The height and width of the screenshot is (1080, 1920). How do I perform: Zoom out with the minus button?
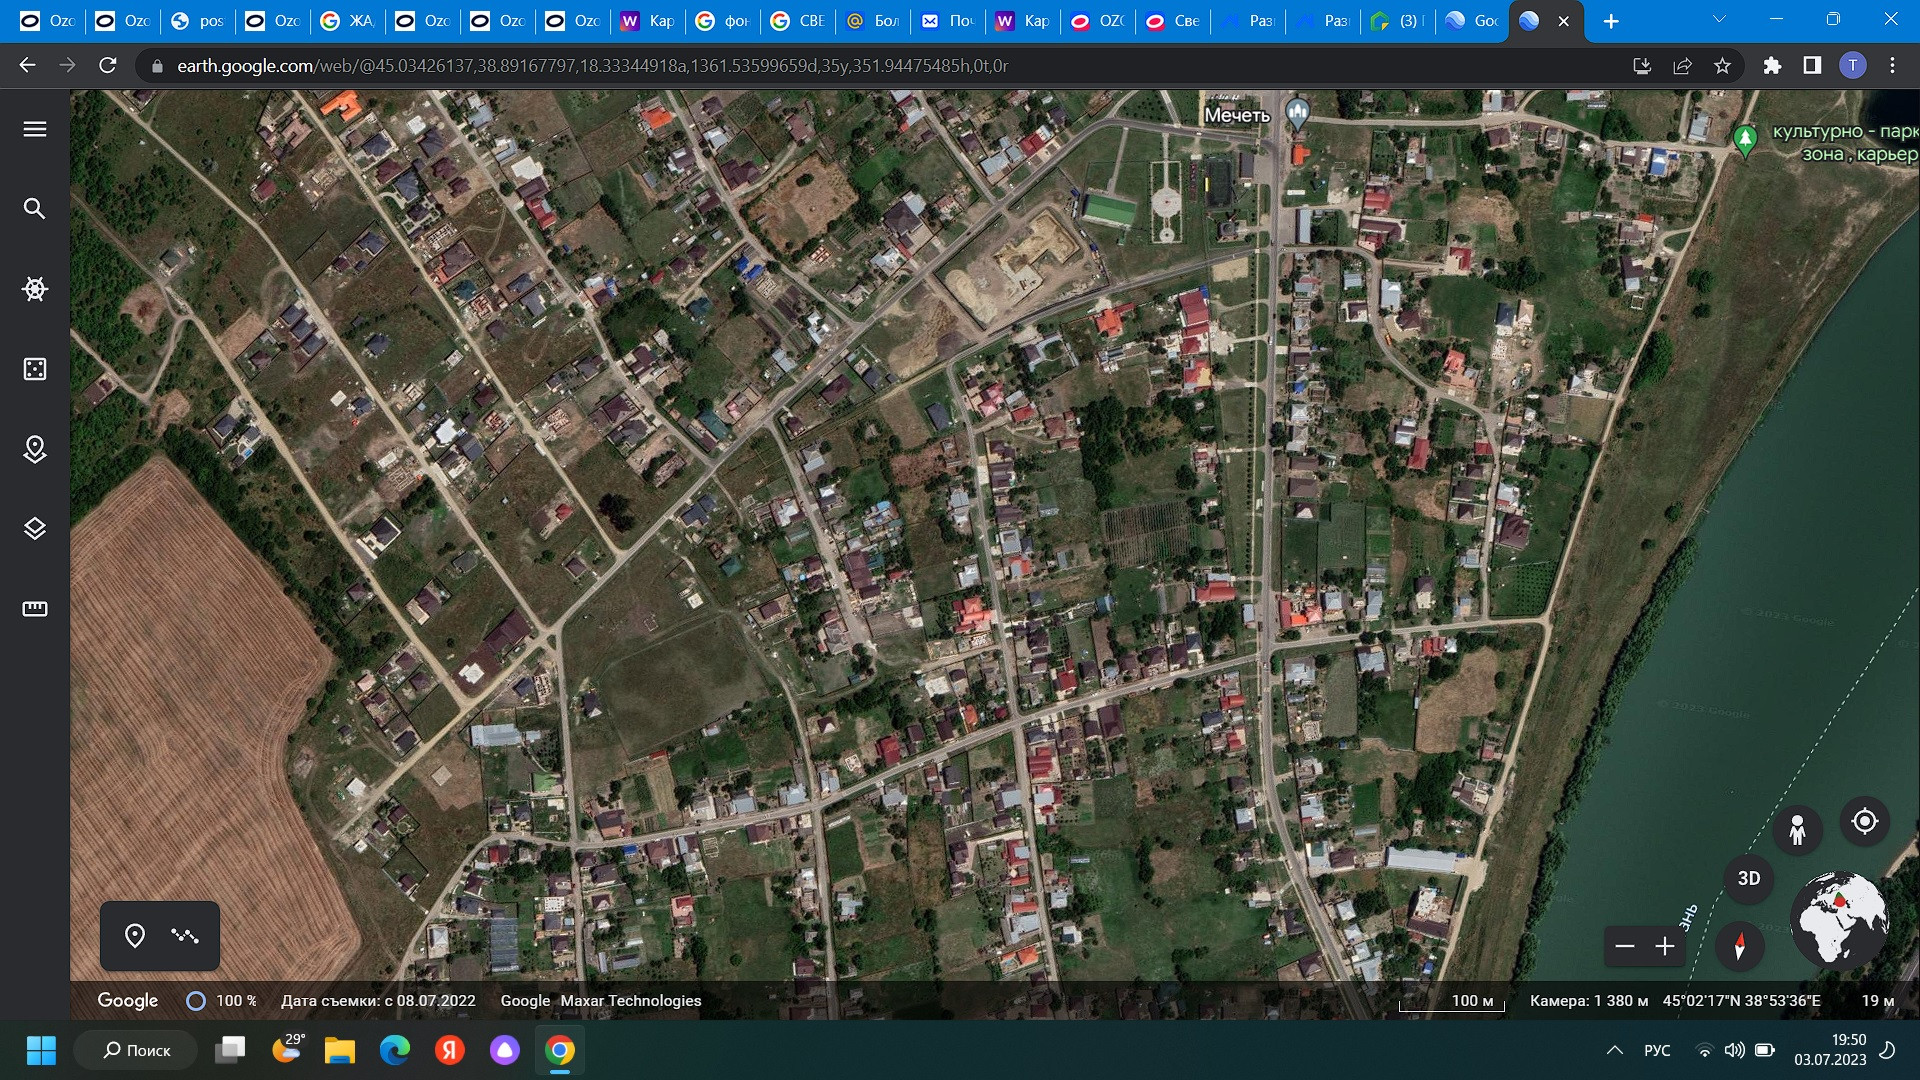[x=1625, y=946]
